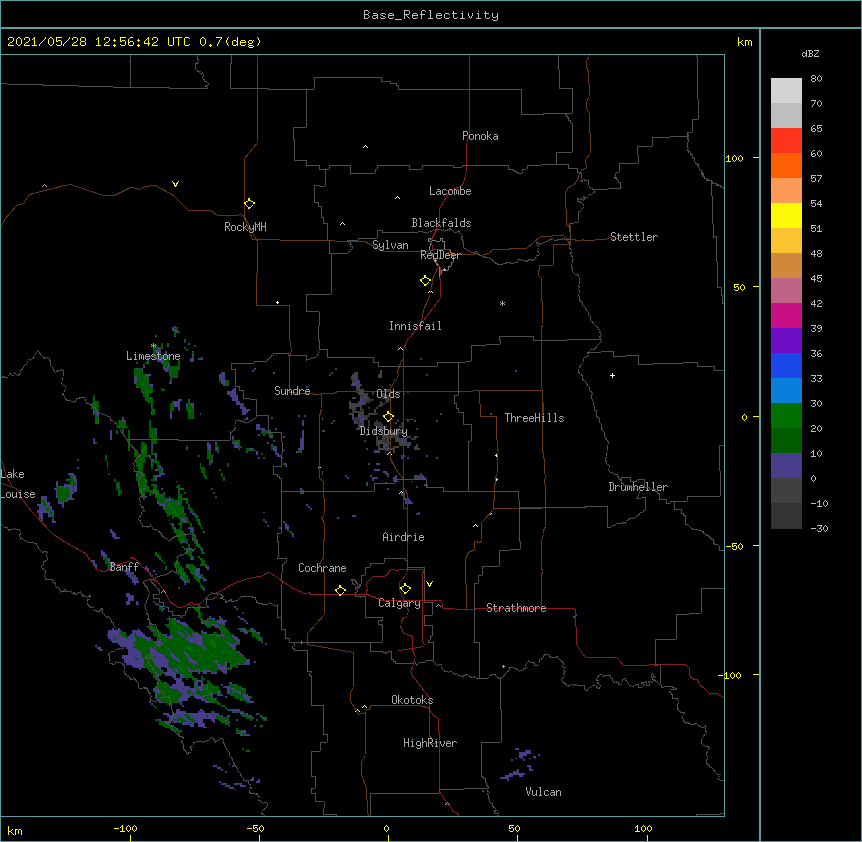Viewport: 862px width, 842px height.
Task: Select the Drumheller label
Action: (x=638, y=487)
